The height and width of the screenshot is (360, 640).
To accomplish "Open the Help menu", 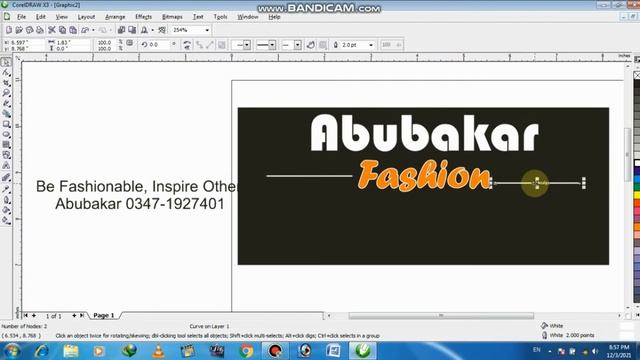I will (274, 17).
